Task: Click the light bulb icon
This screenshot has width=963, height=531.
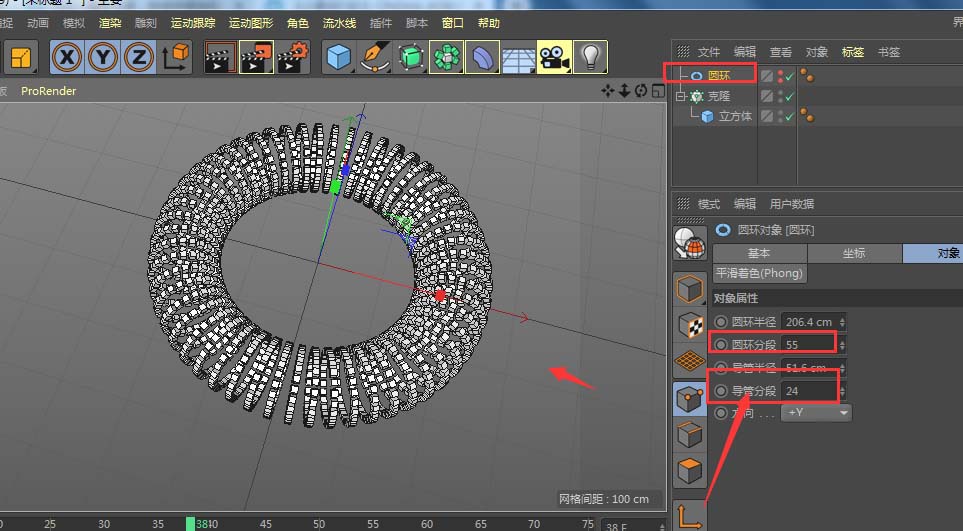Action: tap(591, 58)
